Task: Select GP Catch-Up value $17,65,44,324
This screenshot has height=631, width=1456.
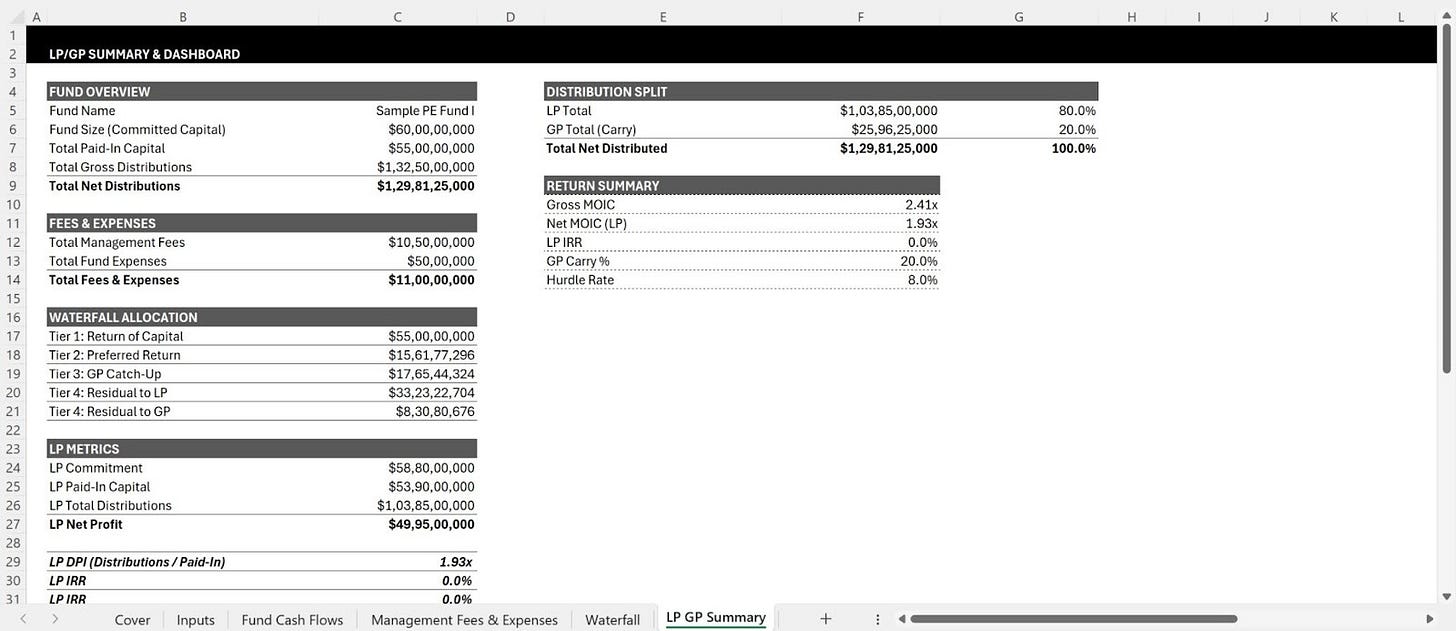Action: tap(431, 374)
